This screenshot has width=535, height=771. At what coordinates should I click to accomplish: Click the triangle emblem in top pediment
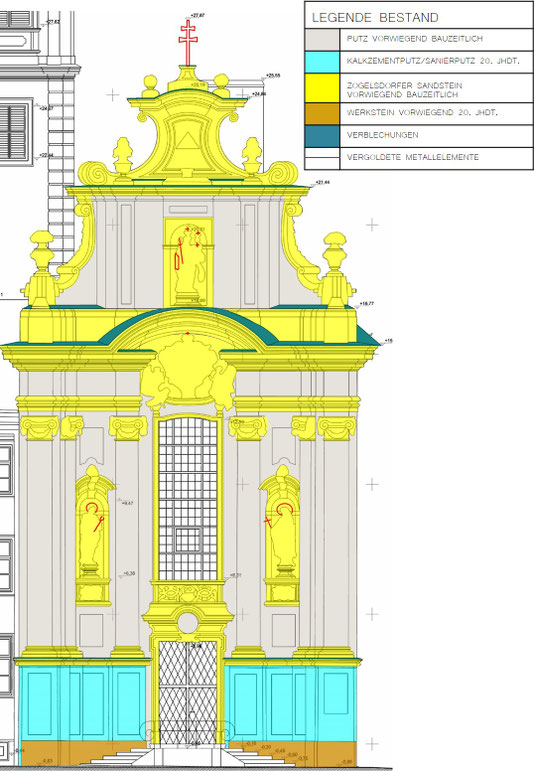coord(188,141)
